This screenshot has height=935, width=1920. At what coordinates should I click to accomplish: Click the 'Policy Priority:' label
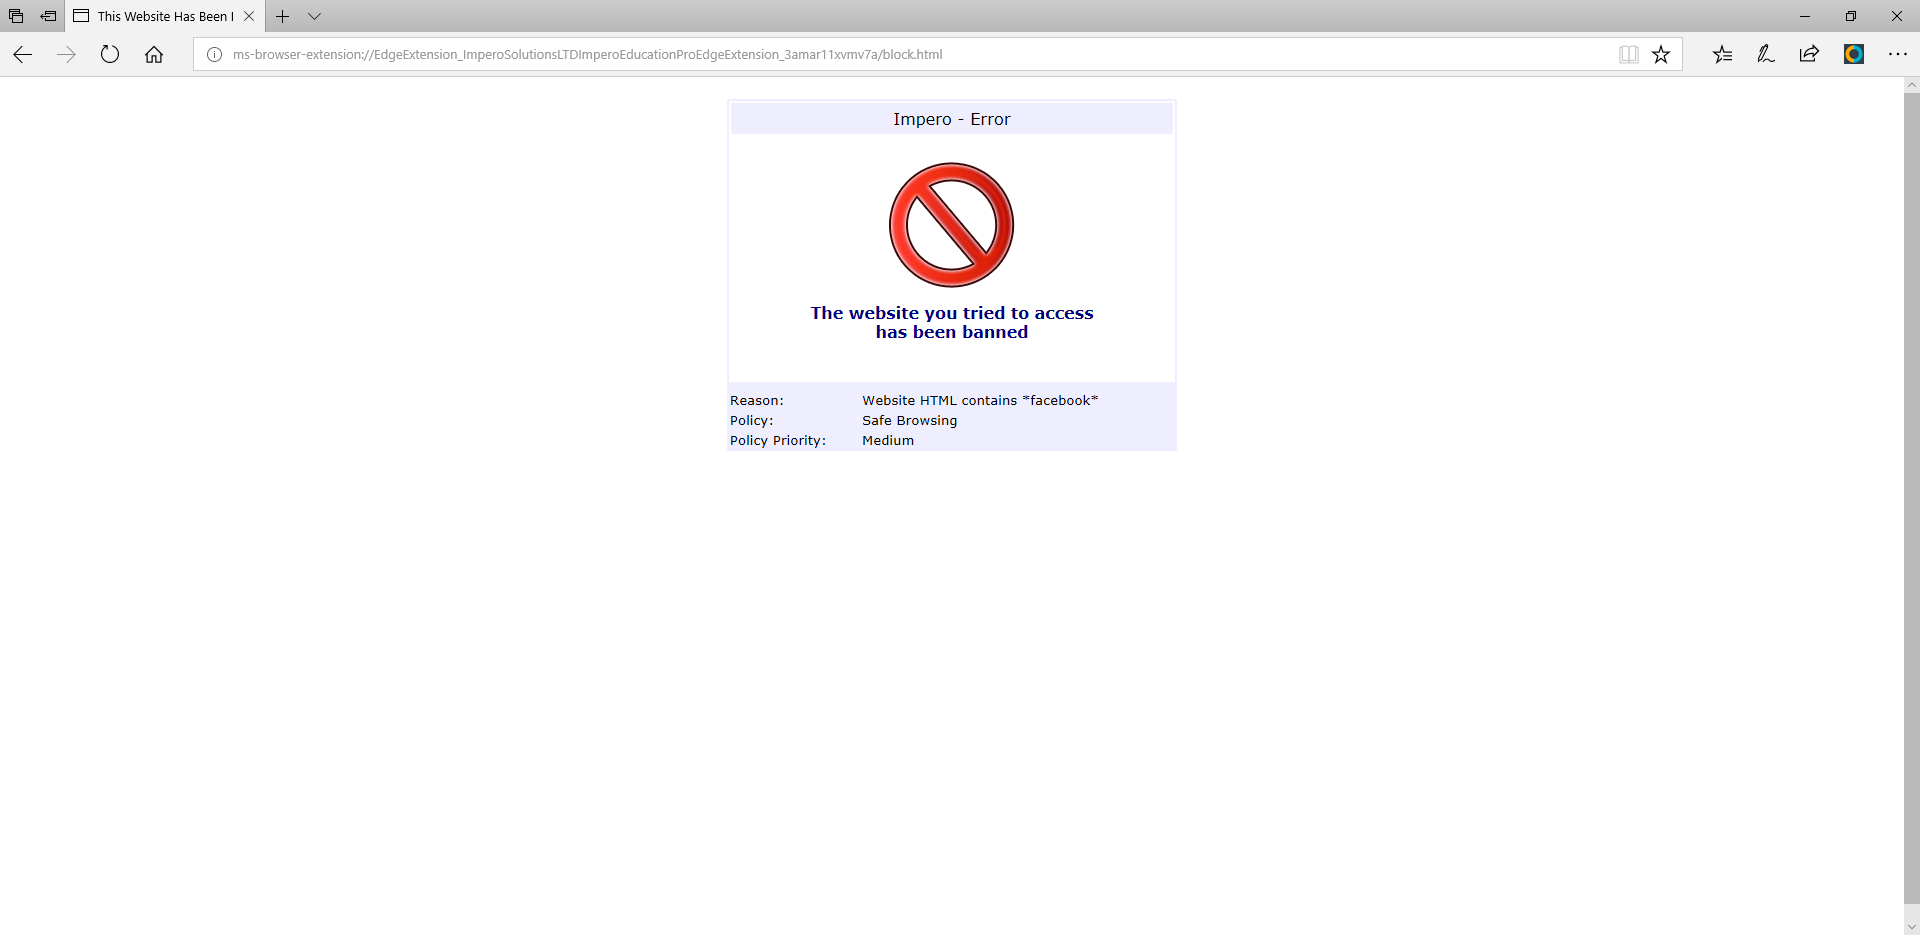[778, 441]
